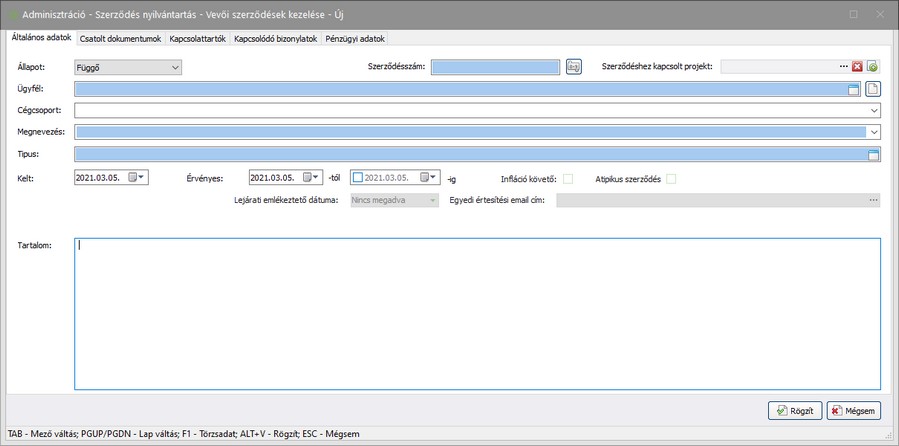Open lookup icon in Típus field
The image size is (899, 446).
tap(873, 154)
